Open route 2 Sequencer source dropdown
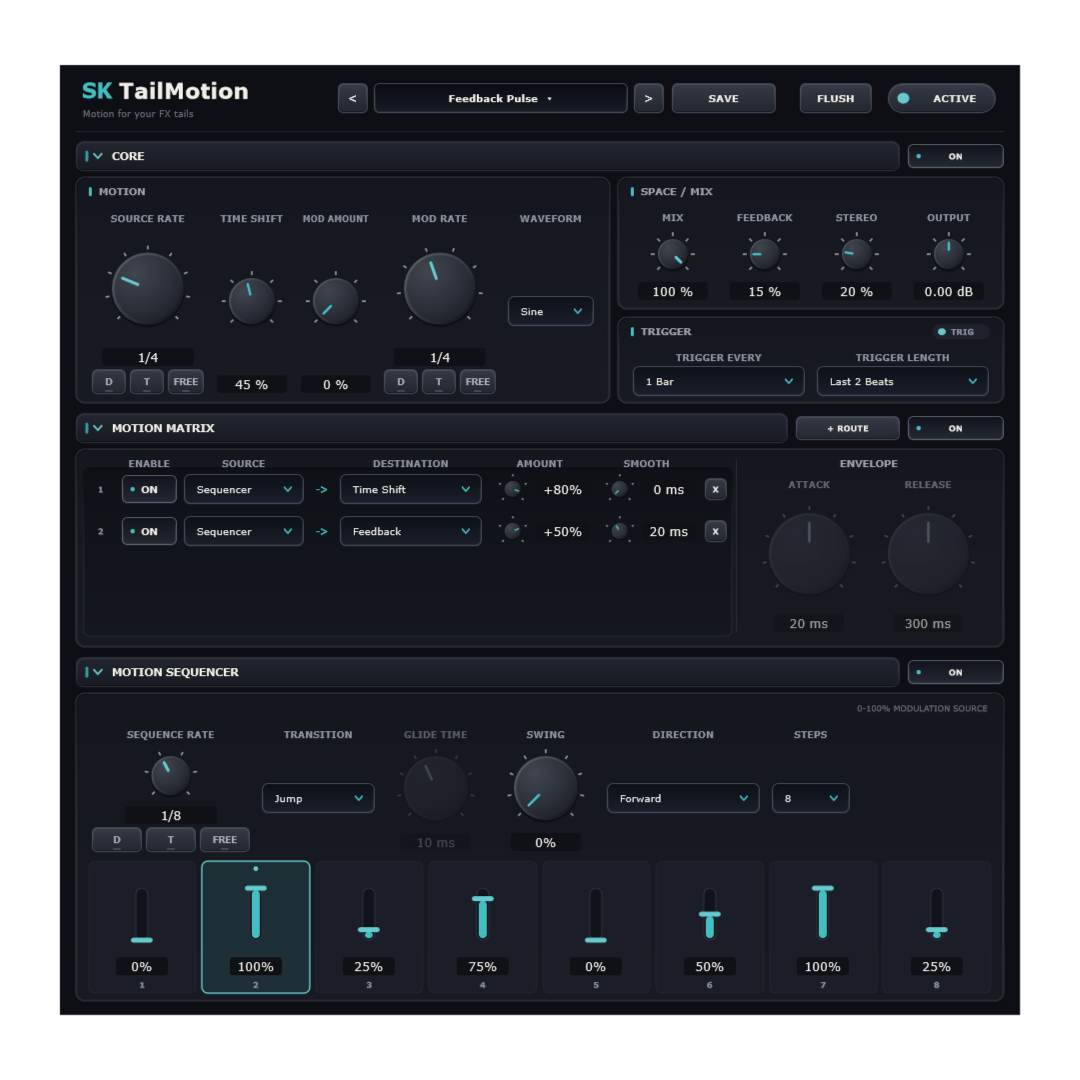Viewport: 1080px width, 1080px height. click(243, 532)
